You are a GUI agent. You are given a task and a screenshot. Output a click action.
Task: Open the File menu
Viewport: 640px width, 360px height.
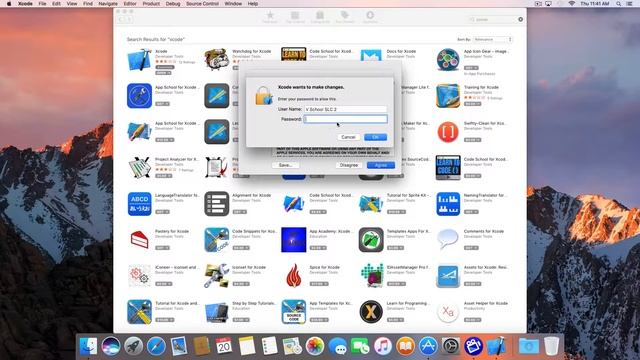coord(42,4)
